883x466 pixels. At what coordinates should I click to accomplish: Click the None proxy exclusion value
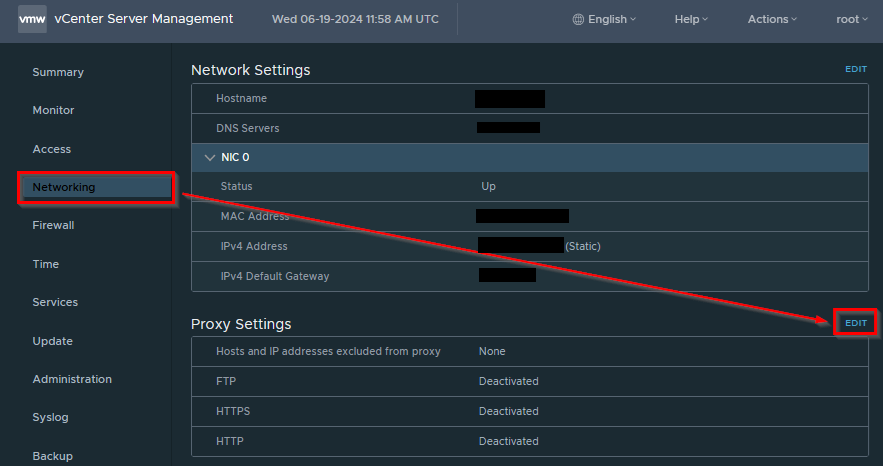tap(492, 351)
